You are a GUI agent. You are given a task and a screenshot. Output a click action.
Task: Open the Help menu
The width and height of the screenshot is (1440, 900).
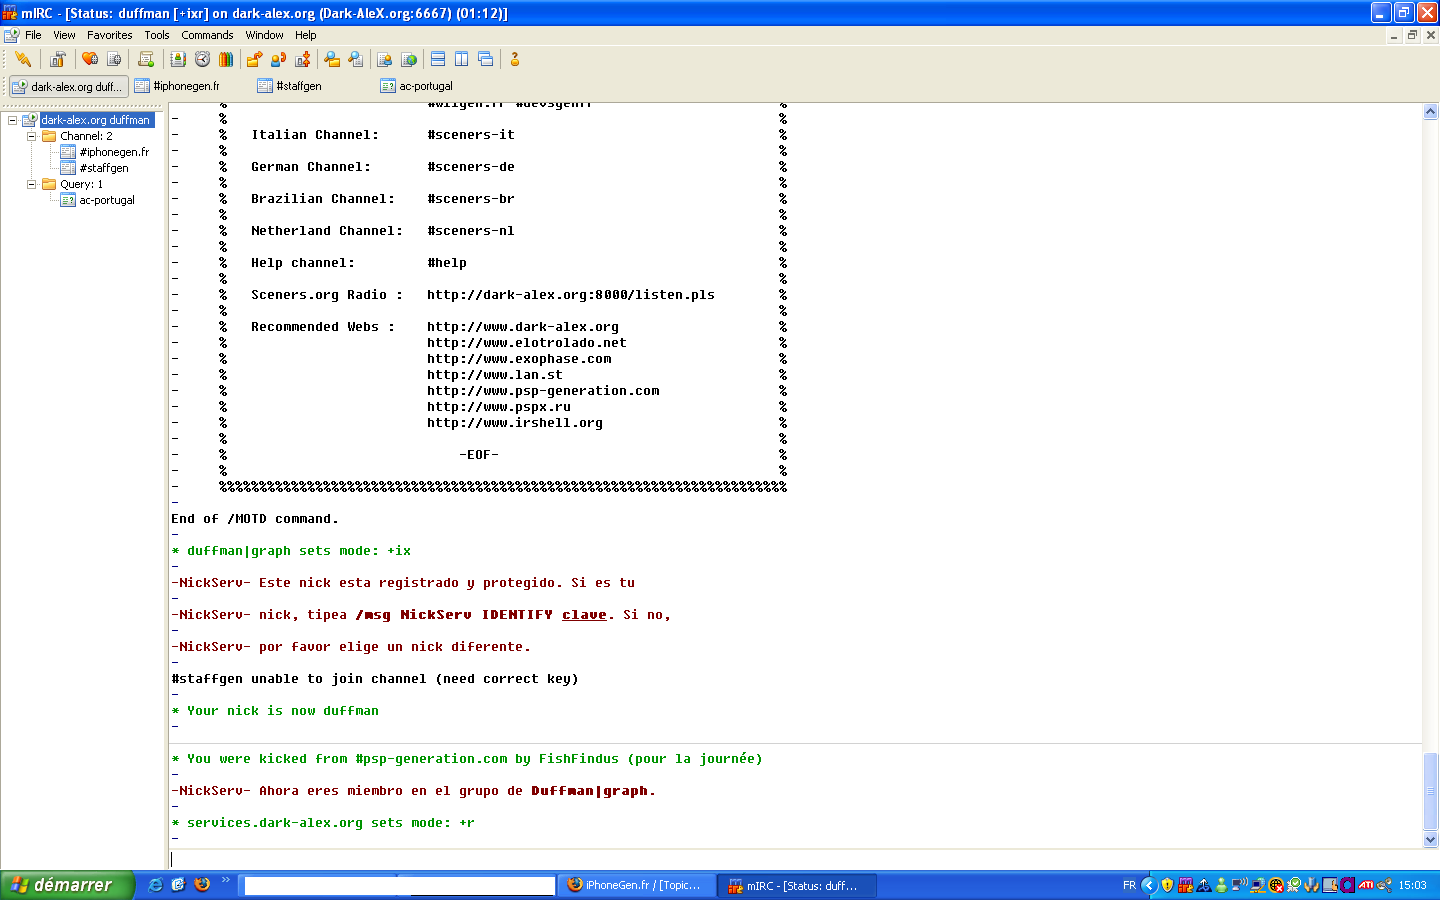tap(305, 35)
